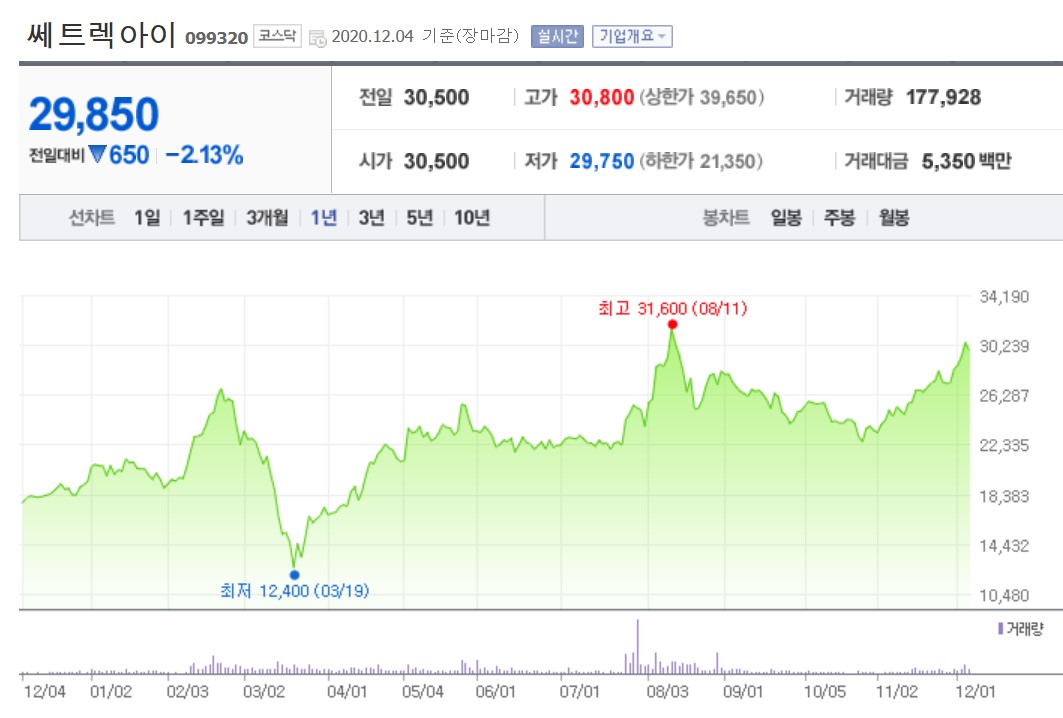This screenshot has width=1063, height=718.
Task: Click the 거래량 volume legend marker
Action: 1000,629
